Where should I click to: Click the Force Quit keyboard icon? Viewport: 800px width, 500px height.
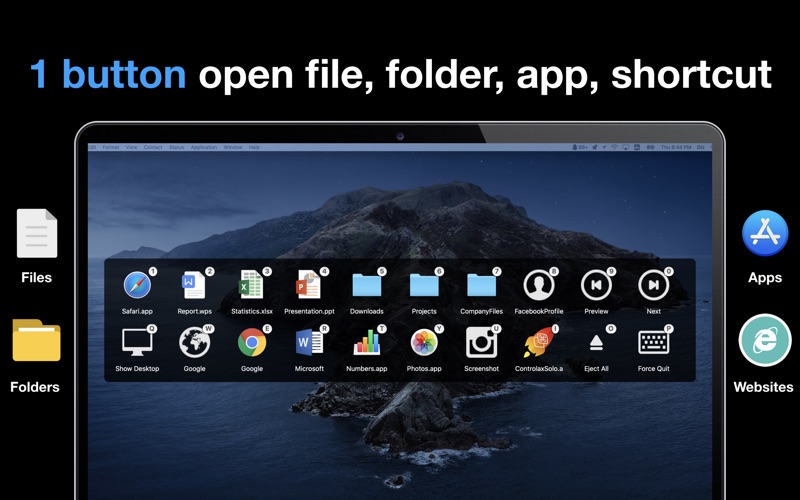pos(654,342)
